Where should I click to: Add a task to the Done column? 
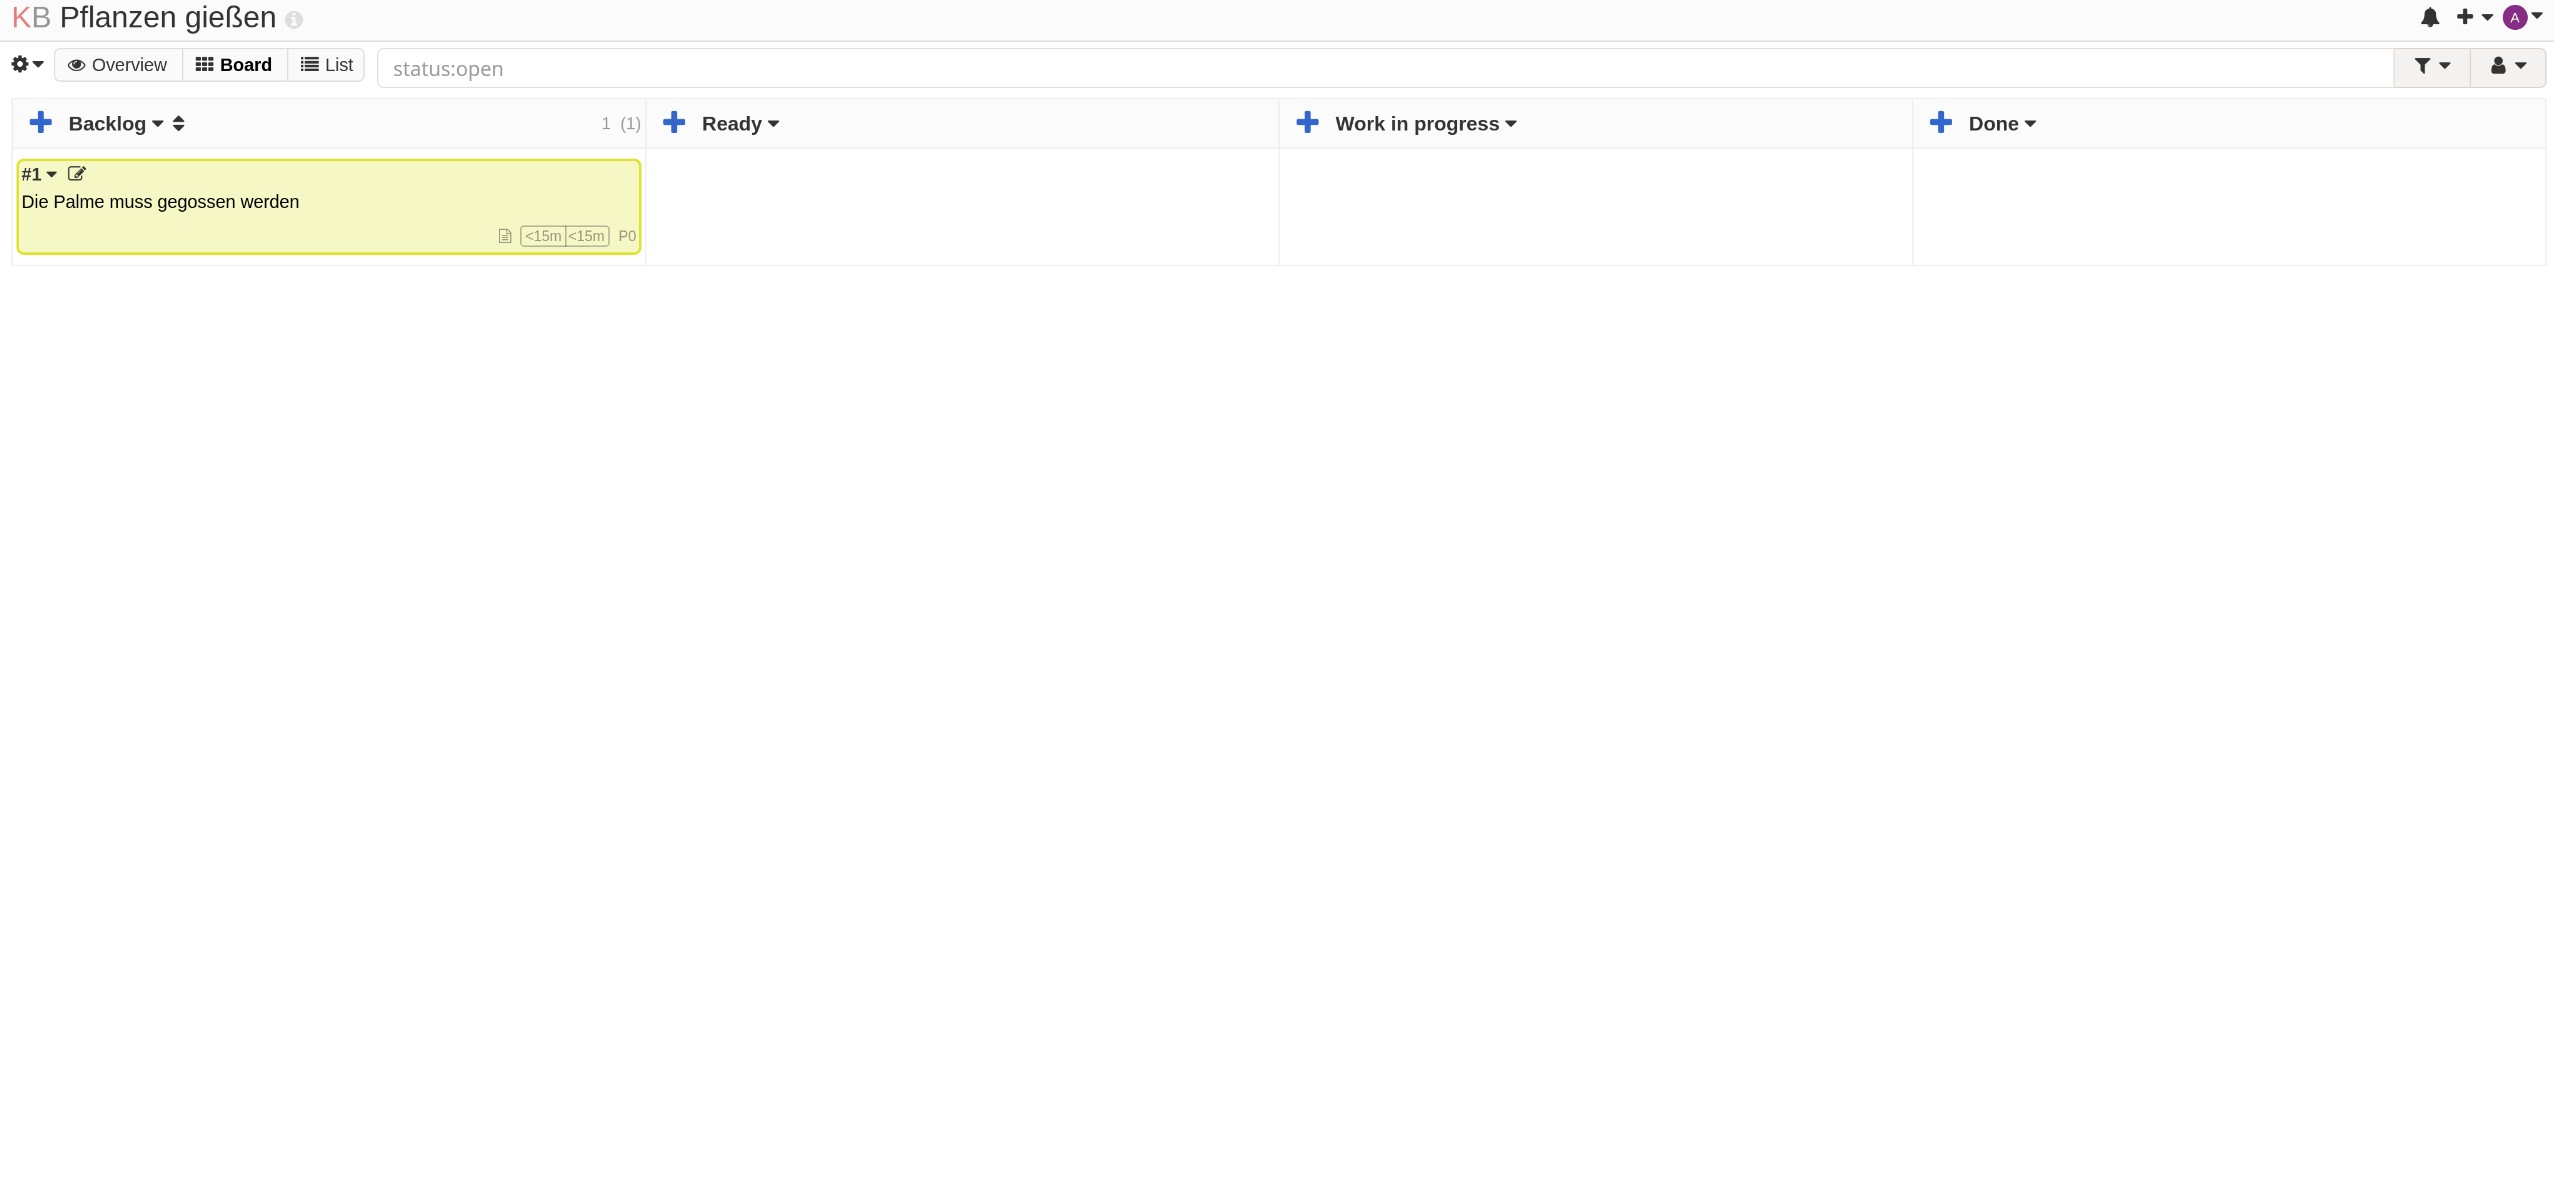tap(1940, 123)
